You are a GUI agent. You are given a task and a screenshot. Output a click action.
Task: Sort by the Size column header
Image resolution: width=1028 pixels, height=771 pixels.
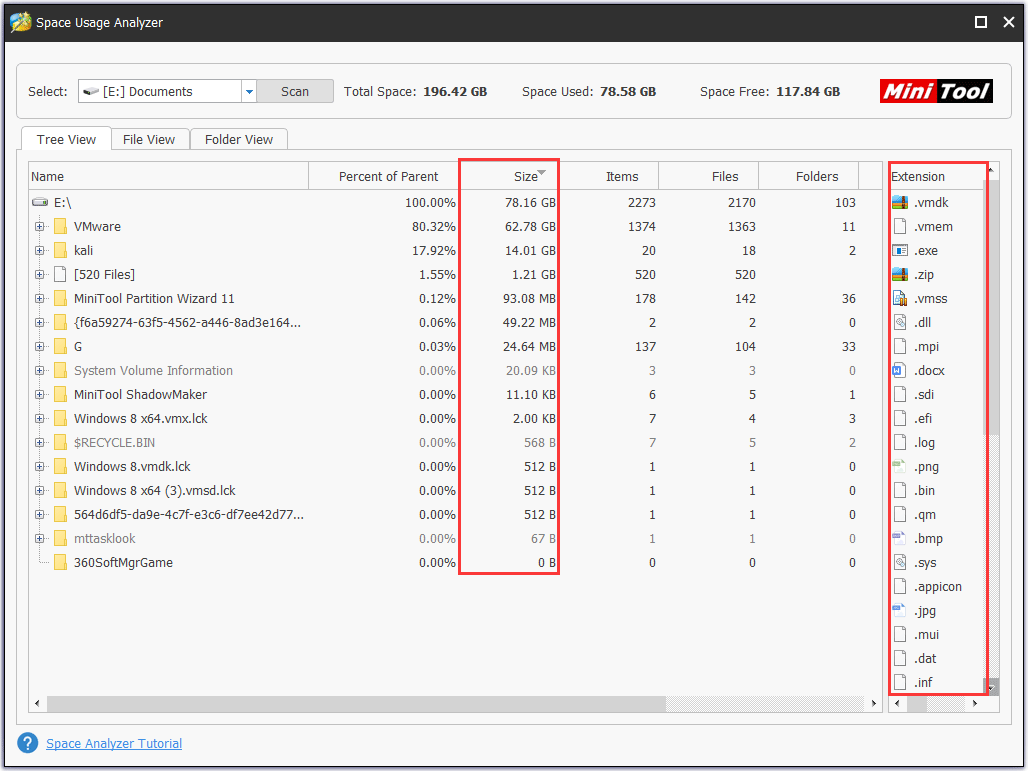[x=509, y=176]
